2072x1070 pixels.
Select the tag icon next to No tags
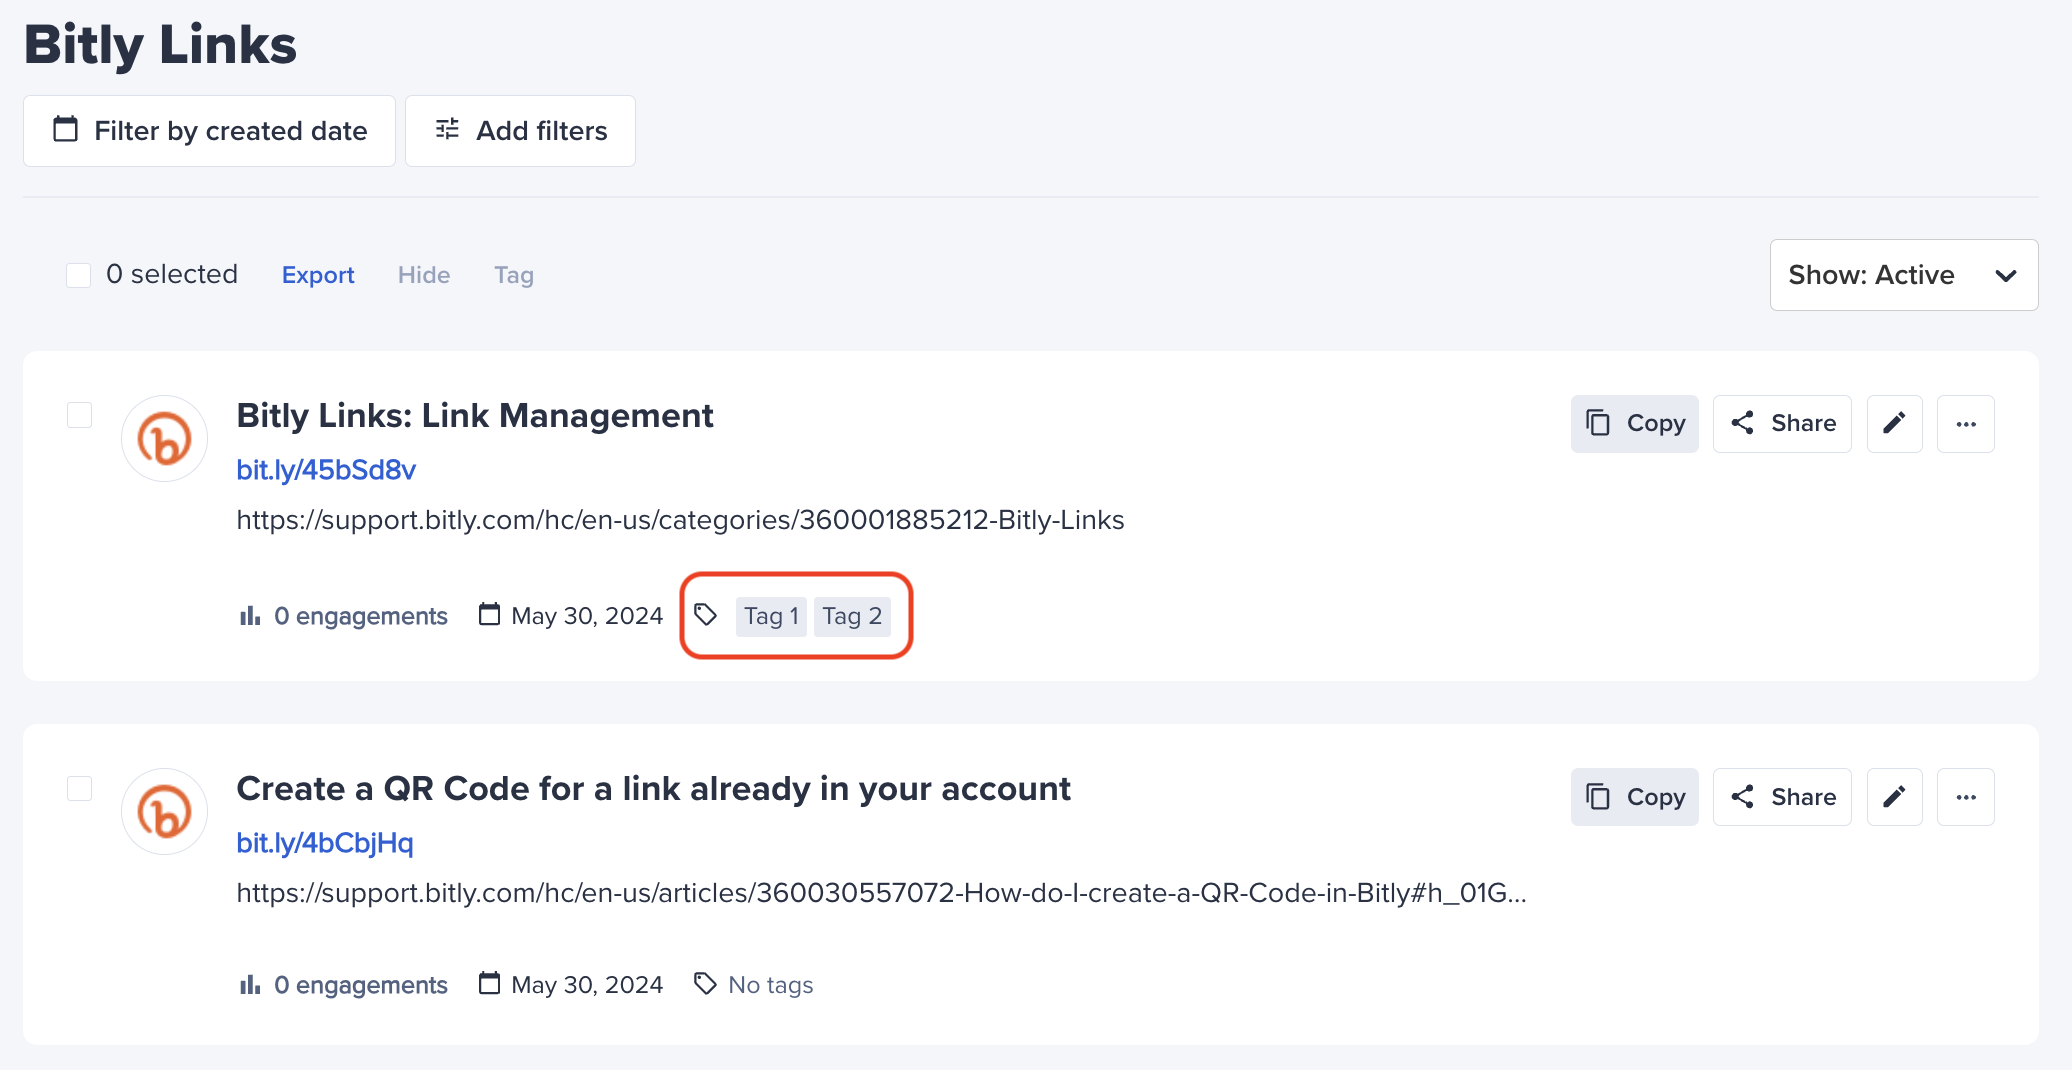(x=706, y=984)
